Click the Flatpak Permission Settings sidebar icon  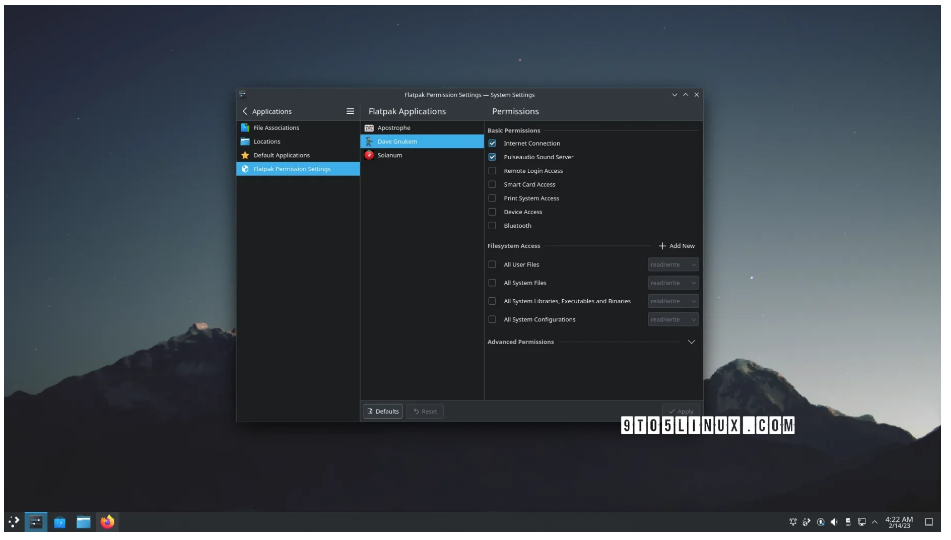point(245,169)
